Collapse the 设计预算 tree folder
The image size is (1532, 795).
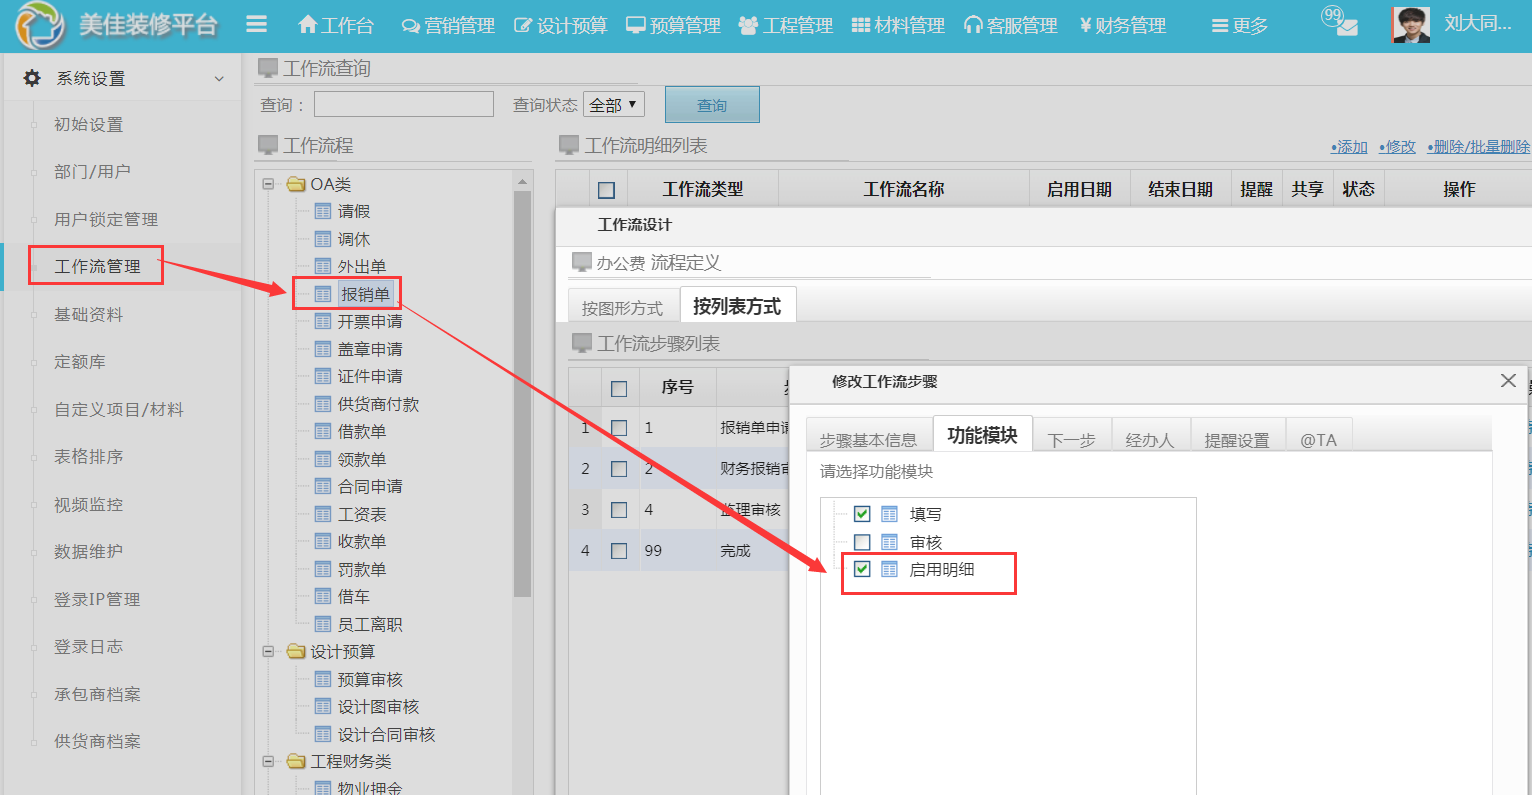[268, 651]
